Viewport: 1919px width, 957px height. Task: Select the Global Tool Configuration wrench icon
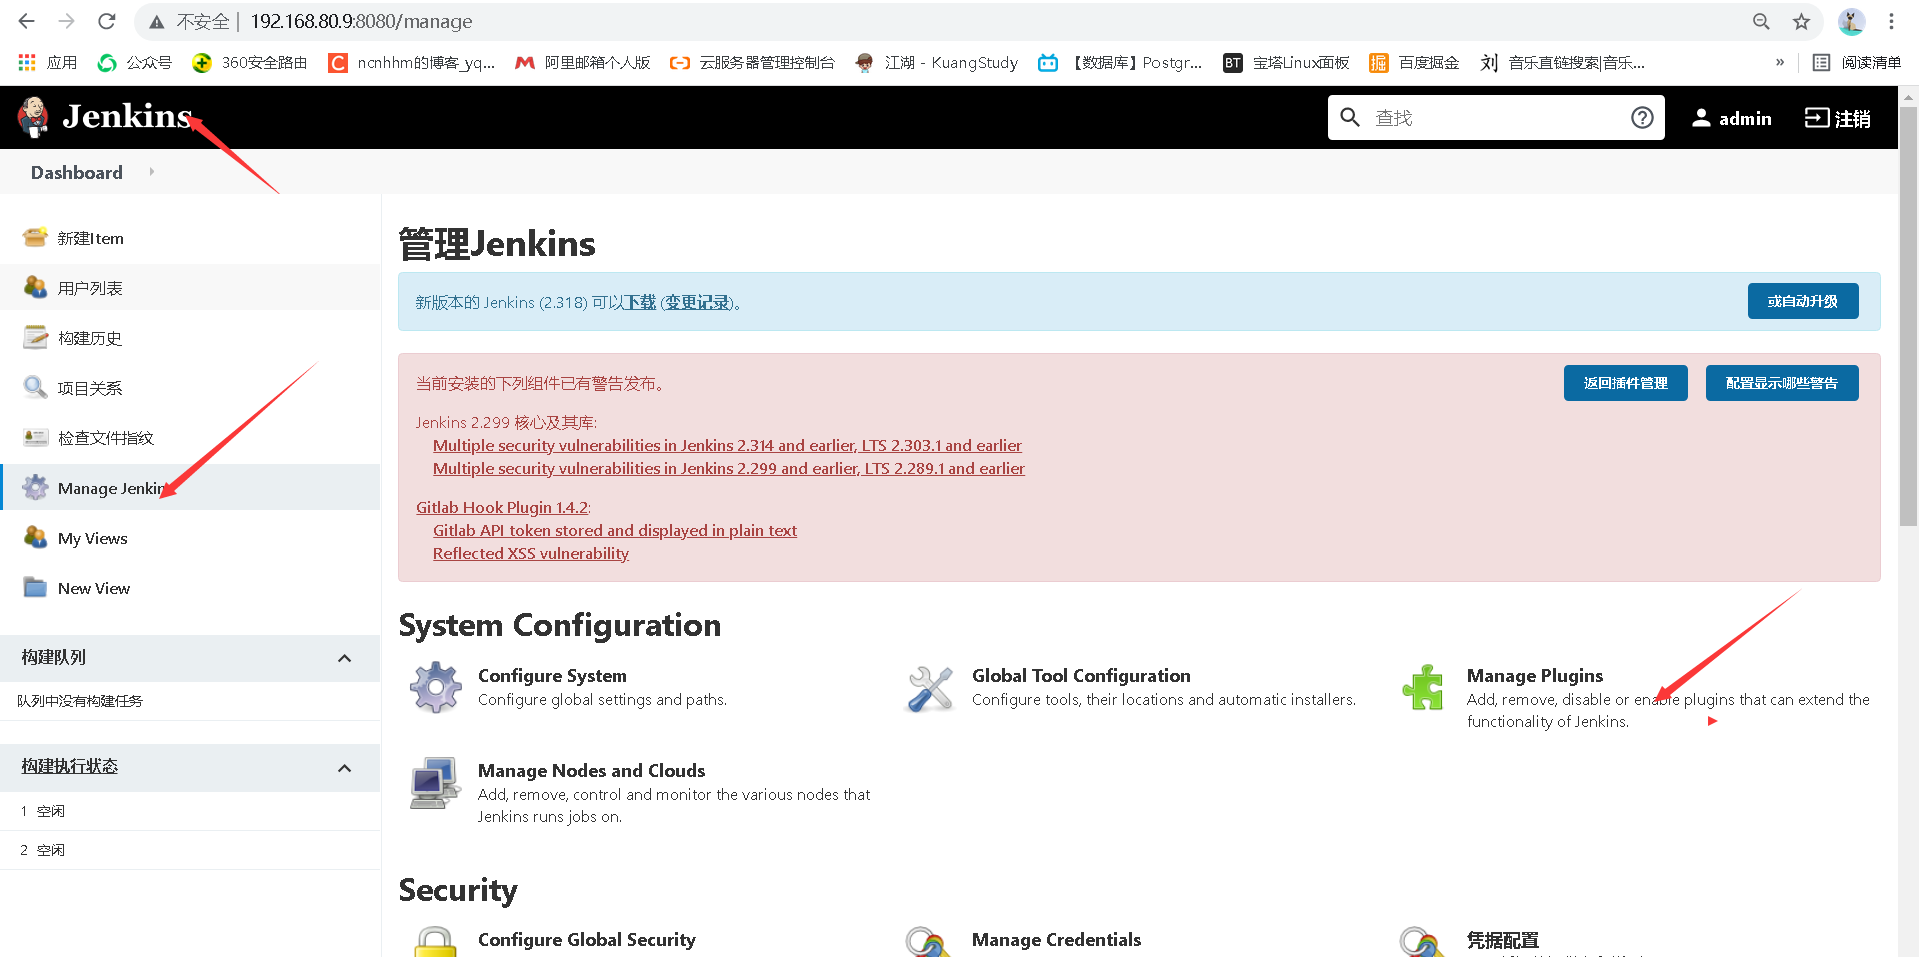coord(929,687)
